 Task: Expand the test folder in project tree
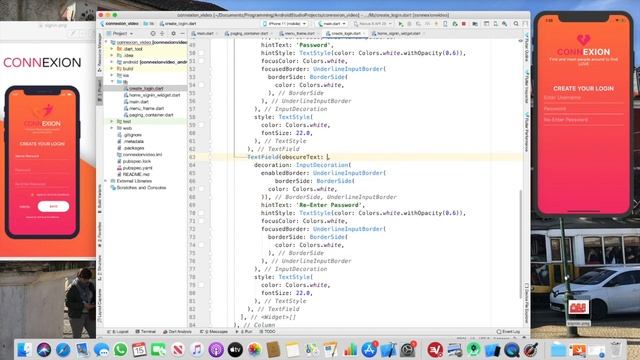(112, 121)
